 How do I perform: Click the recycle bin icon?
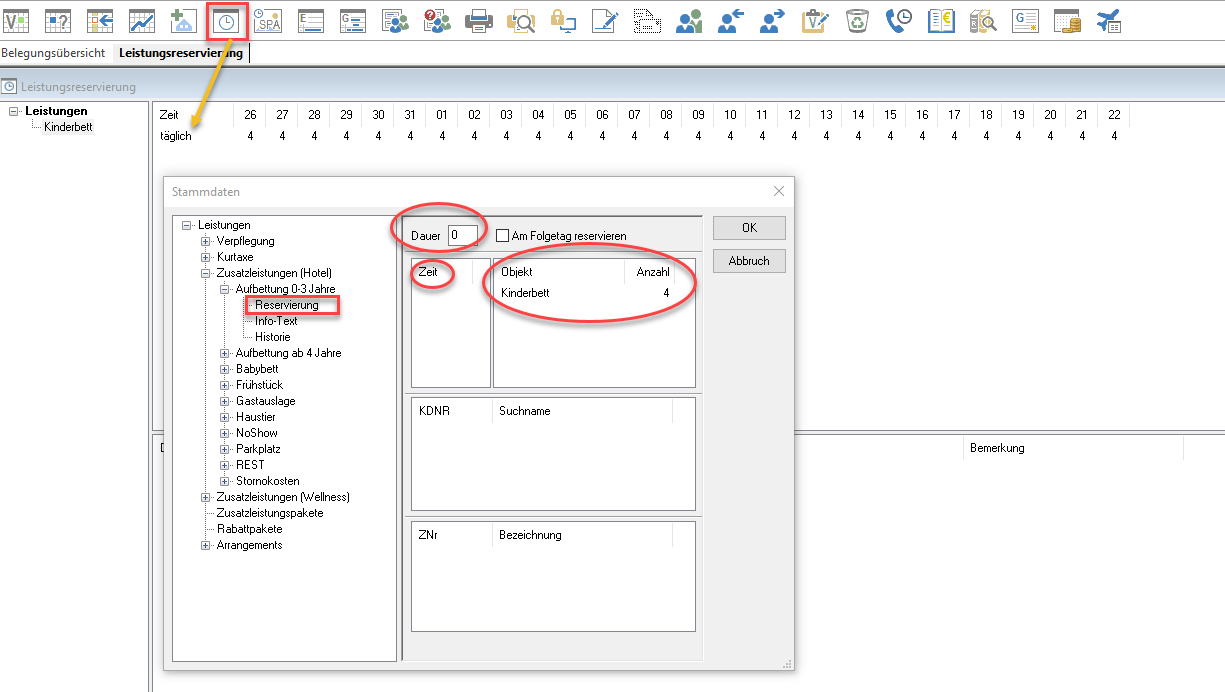858,20
